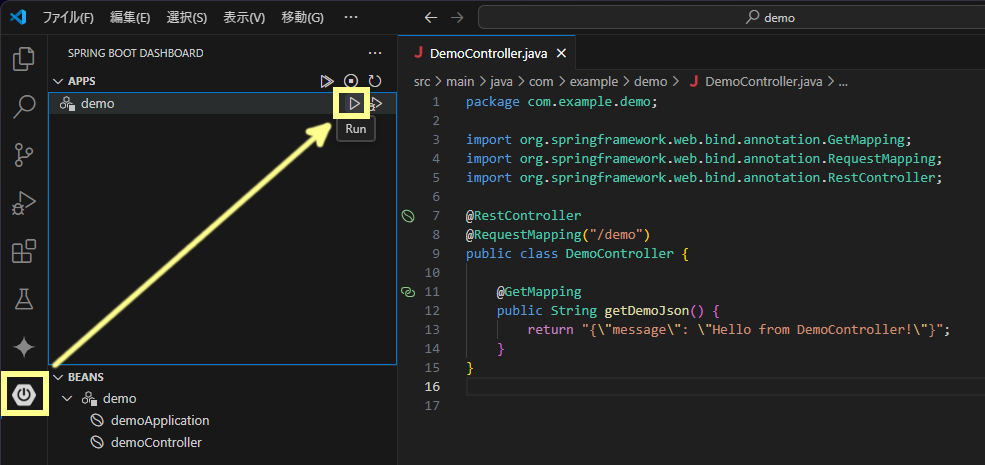Click the package com.example.demo line
This screenshot has height=465, width=985.
pos(562,102)
